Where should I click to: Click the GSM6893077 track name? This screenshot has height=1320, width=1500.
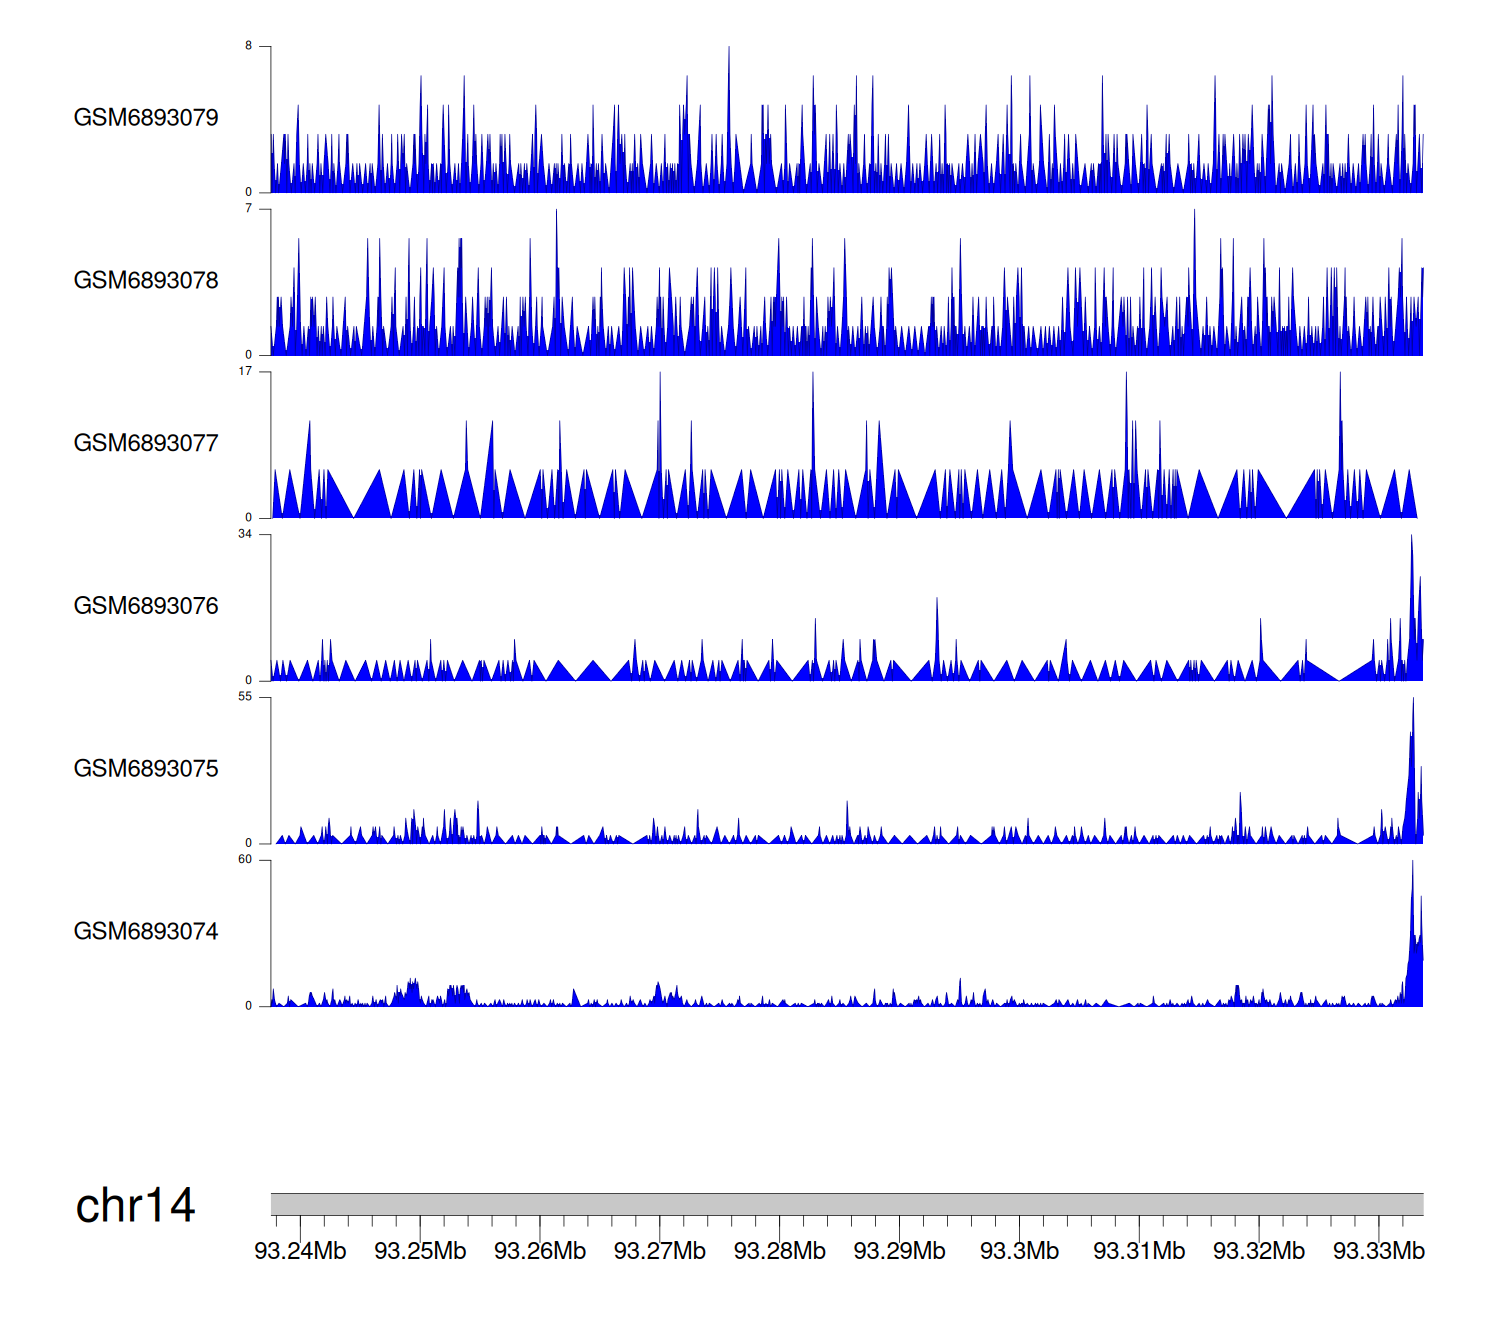[x=146, y=444]
